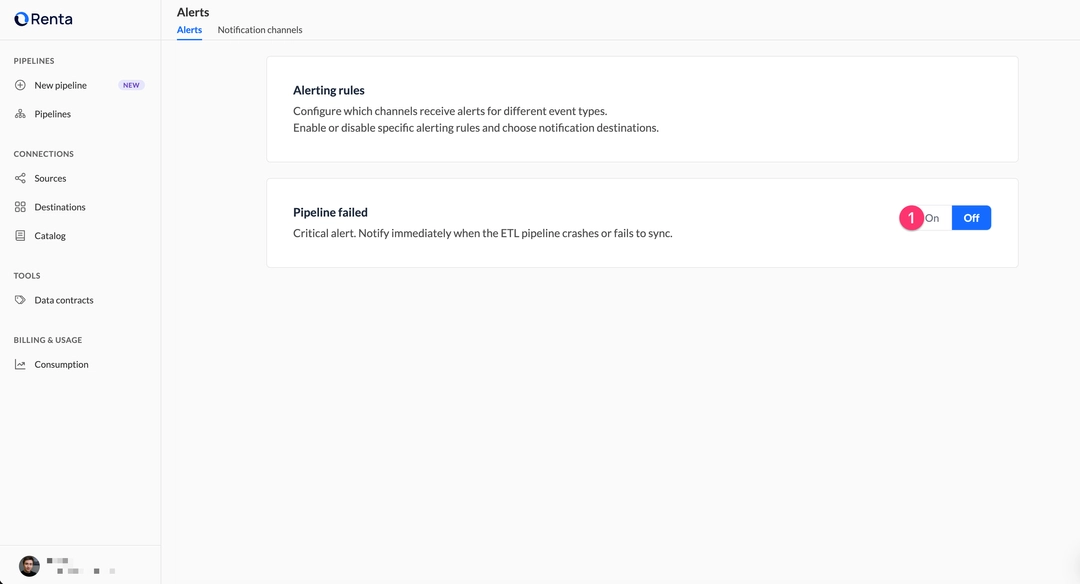
Task: Open Sources via its connection icon
Action: (20, 178)
